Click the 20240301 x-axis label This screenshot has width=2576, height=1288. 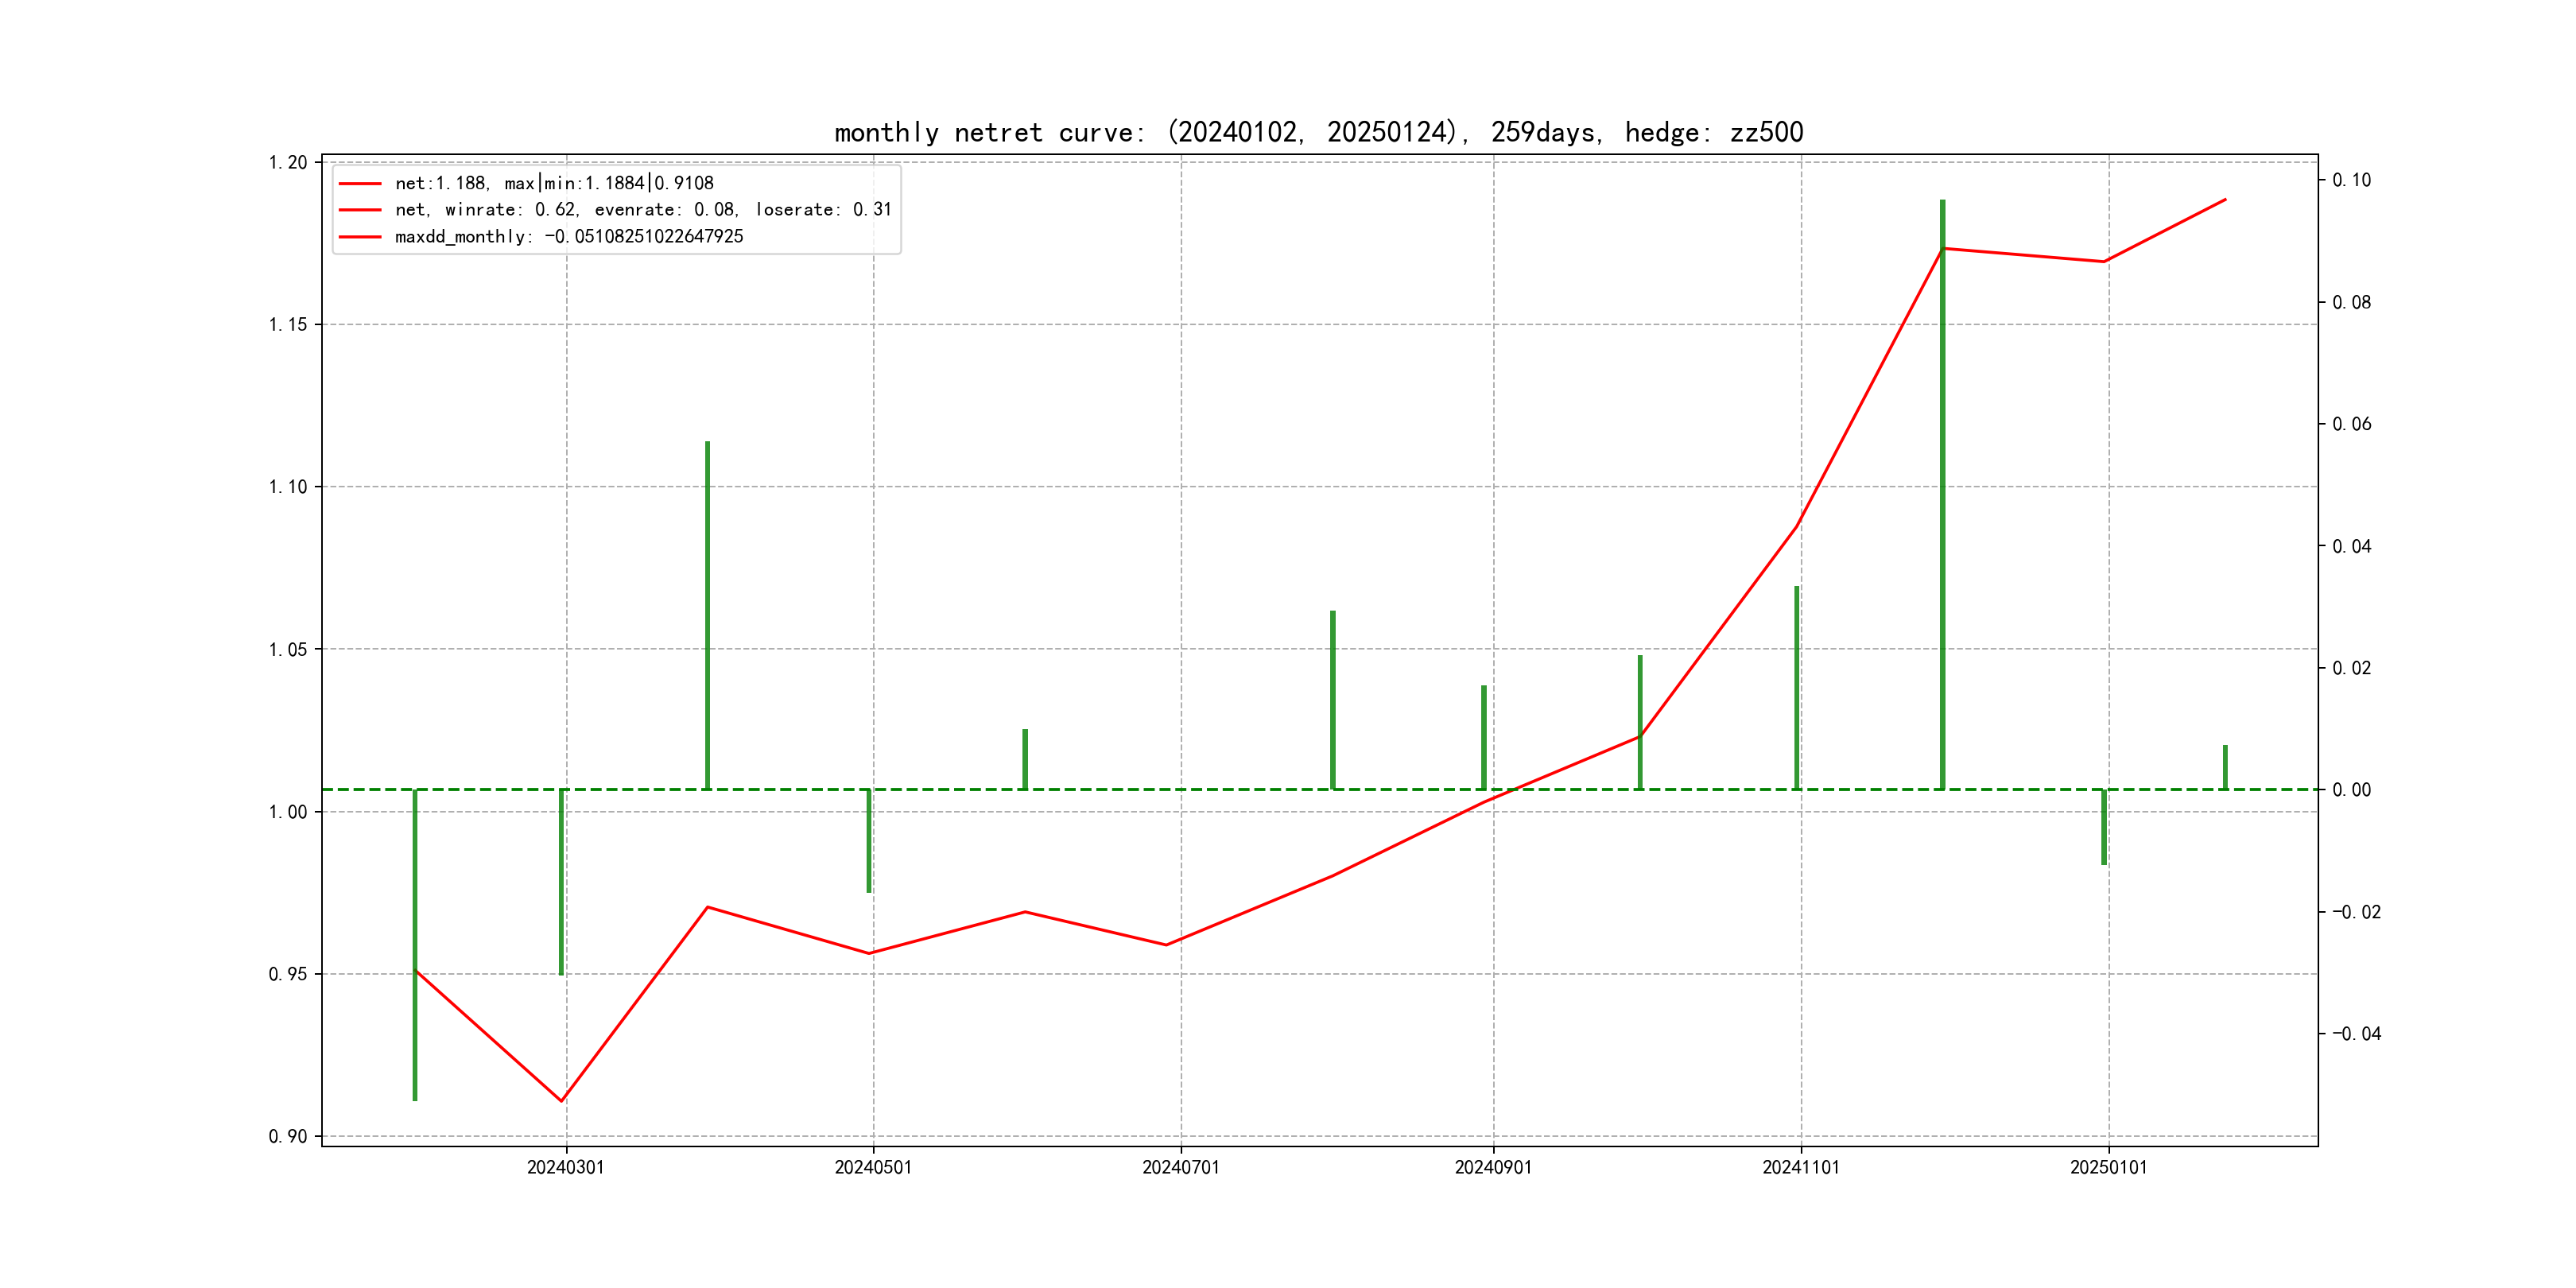click(x=566, y=1168)
